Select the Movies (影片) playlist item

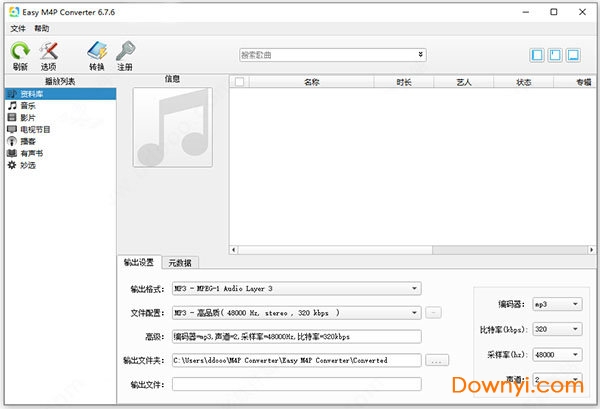[x=60, y=117]
